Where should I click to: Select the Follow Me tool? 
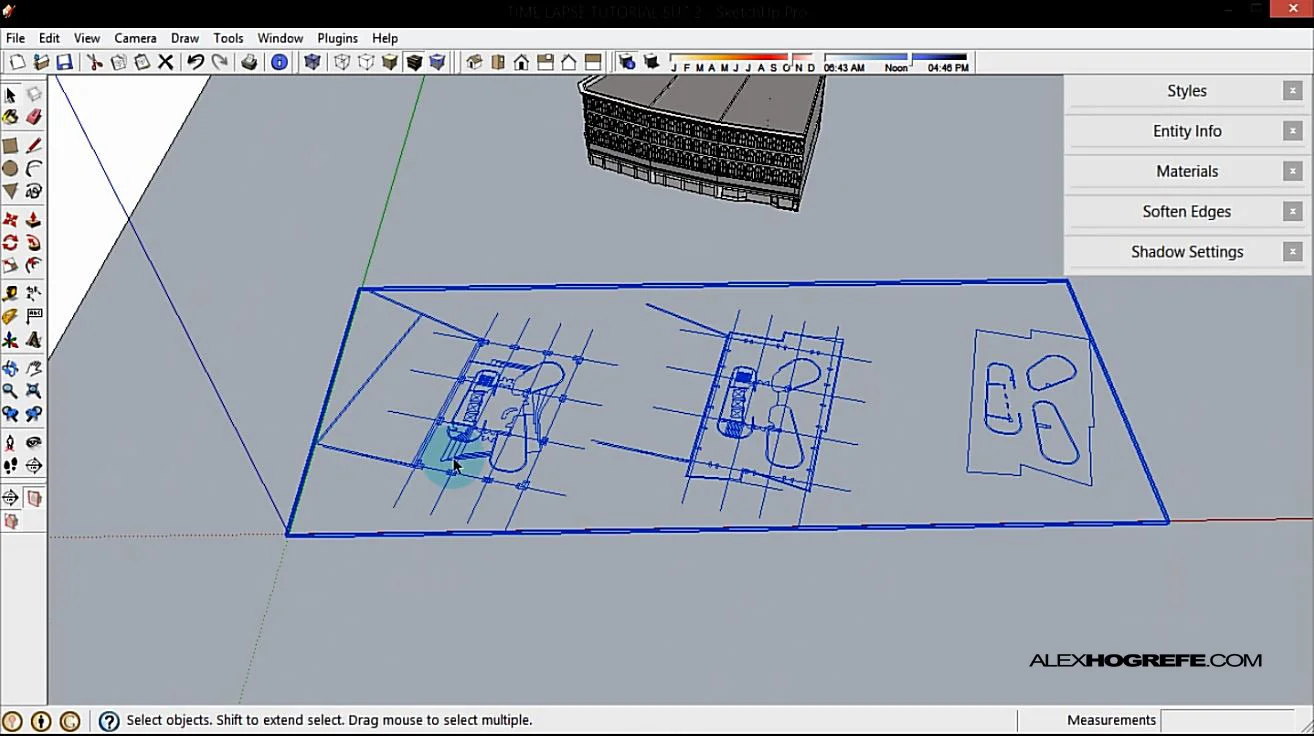[x=34, y=242]
